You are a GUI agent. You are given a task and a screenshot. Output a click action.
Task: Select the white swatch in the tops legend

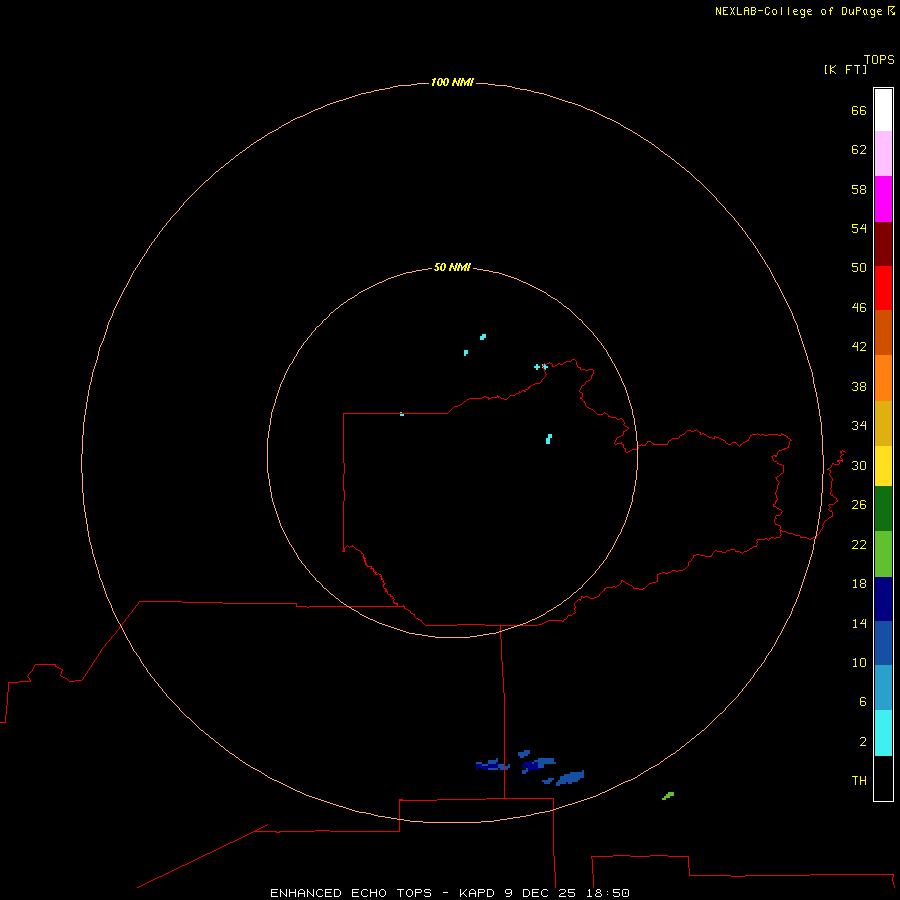point(883,110)
